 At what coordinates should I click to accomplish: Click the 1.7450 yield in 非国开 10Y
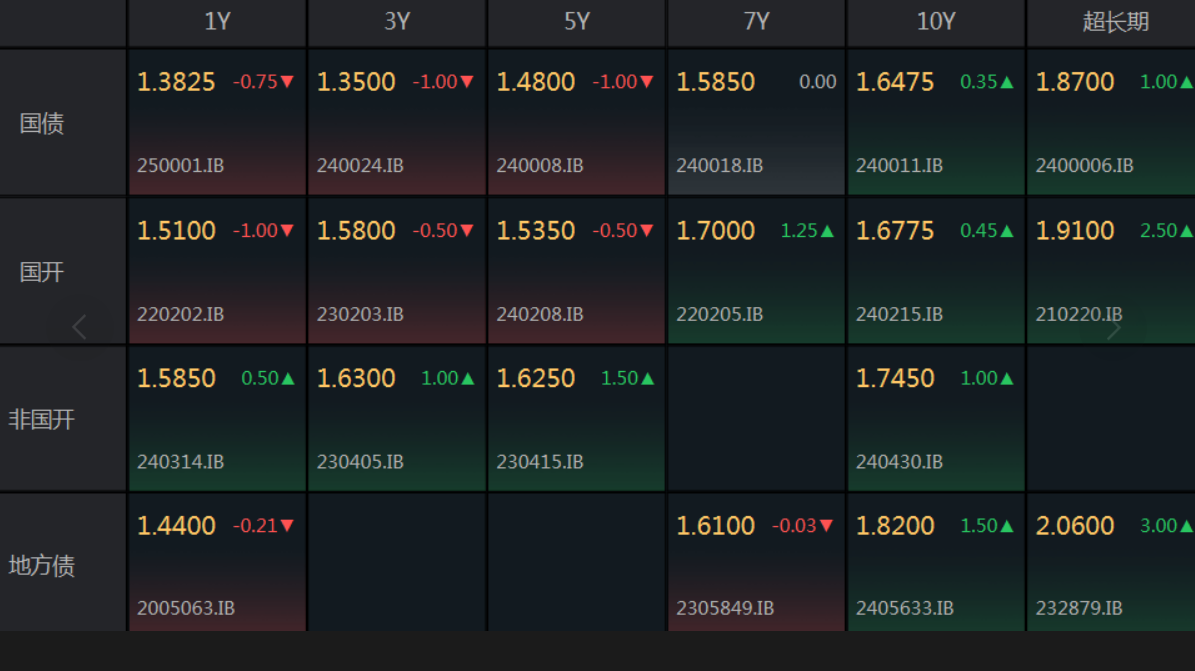(x=895, y=379)
